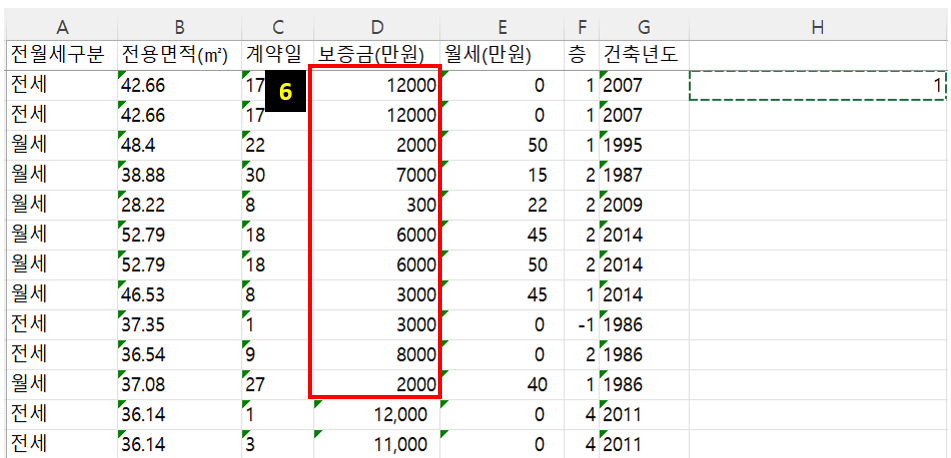Select column H header
This screenshot has width=951, height=458.
pyautogui.click(x=819, y=26)
